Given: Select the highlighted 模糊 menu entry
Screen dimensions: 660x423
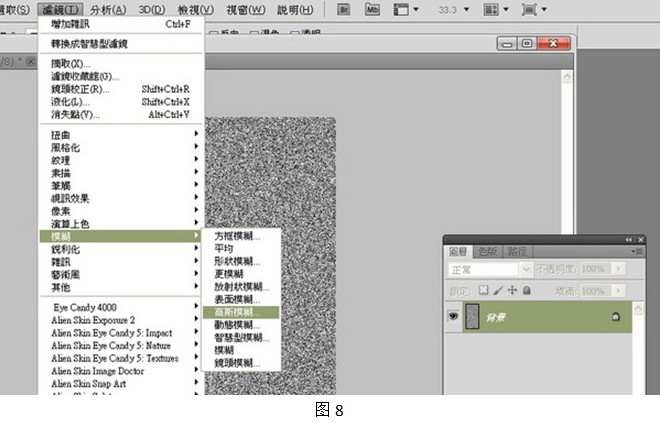Looking at the screenshot, I should click(121, 236).
